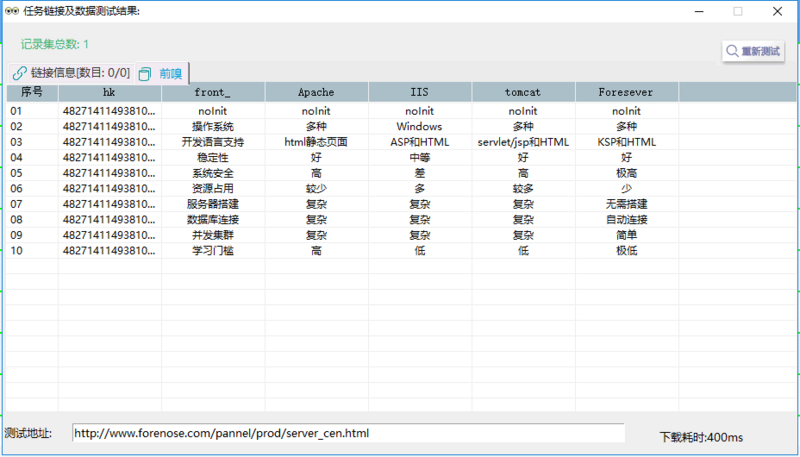Close the test results window
The height and width of the screenshot is (457, 800).
point(777,11)
